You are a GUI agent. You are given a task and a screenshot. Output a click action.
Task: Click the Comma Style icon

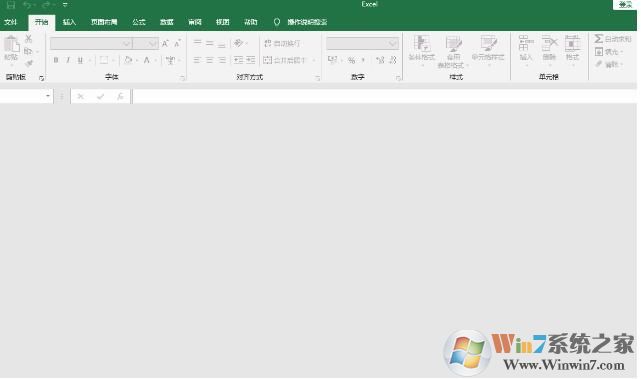(363, 61)
